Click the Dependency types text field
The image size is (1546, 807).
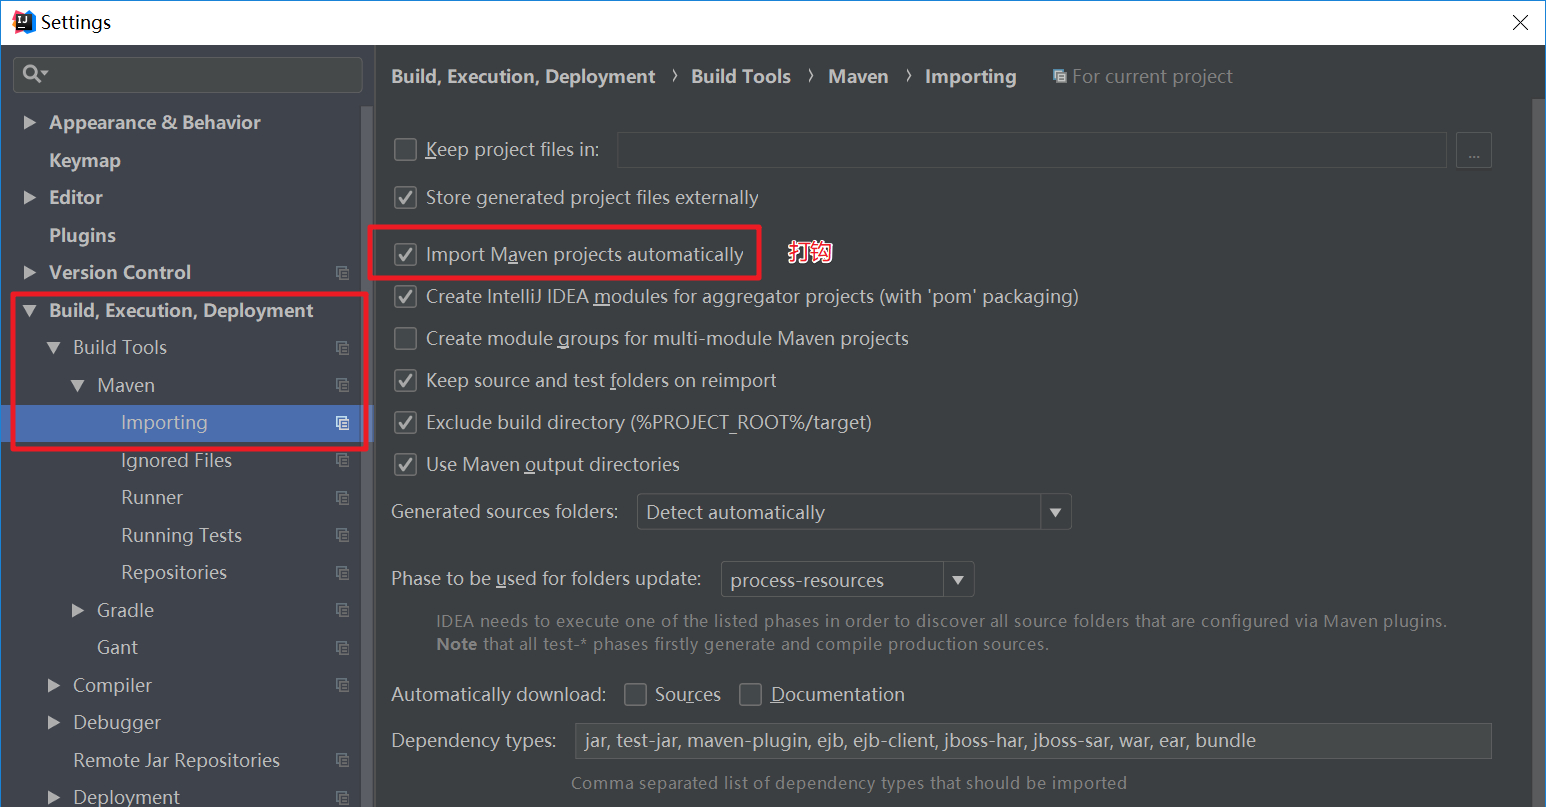(x=1033, y=741)
